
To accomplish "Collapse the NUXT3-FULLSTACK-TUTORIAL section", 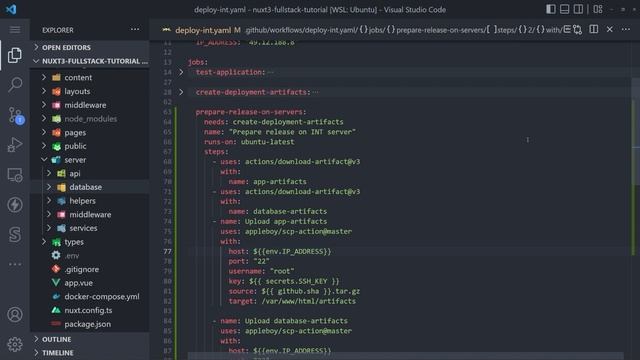I will (90, 61).
